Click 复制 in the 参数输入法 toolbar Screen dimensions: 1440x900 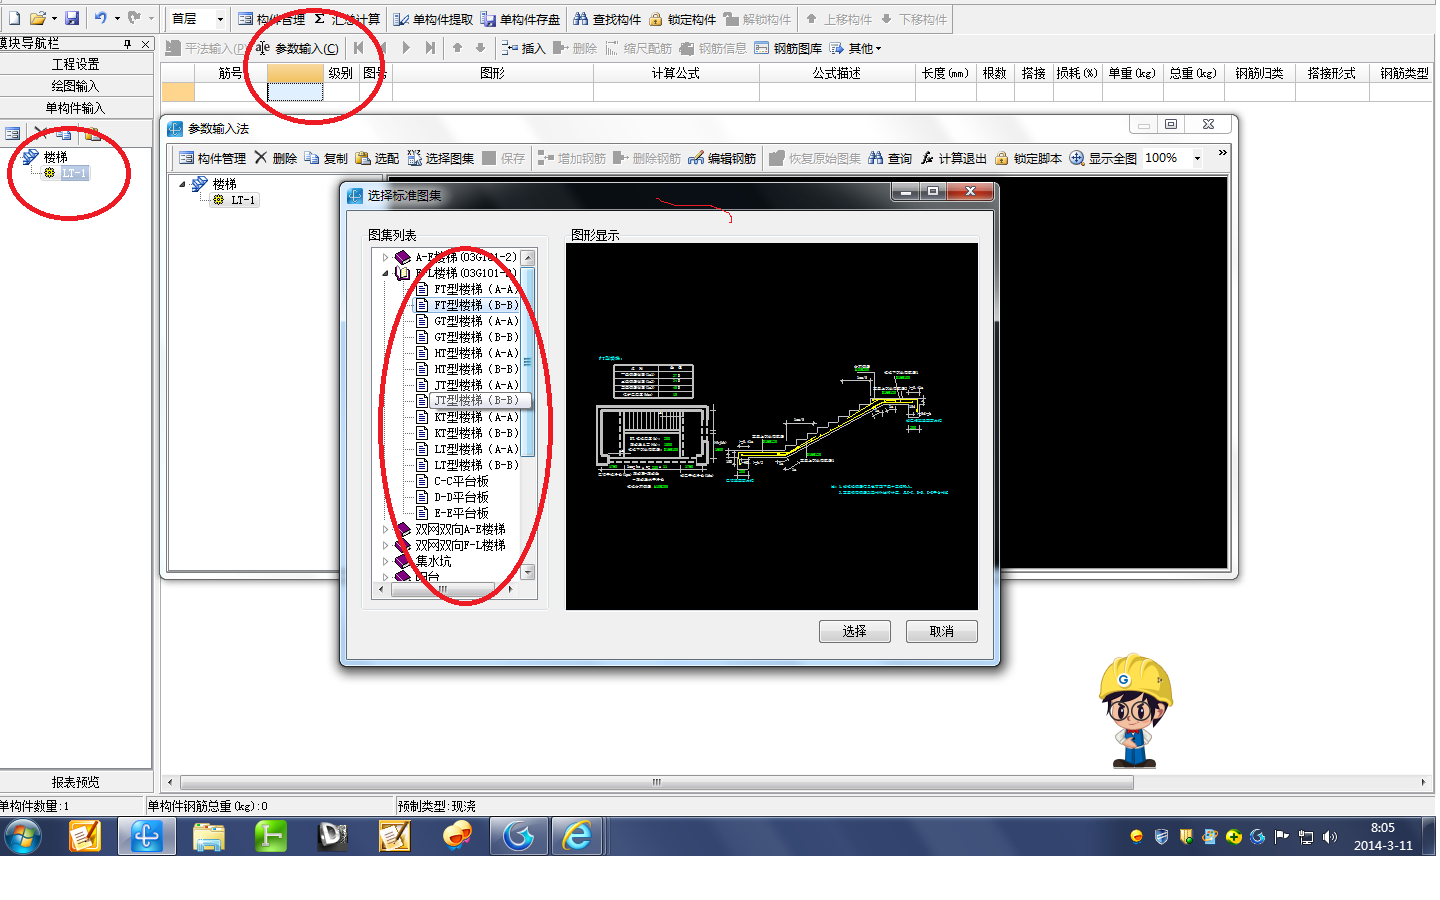point(326,158)
